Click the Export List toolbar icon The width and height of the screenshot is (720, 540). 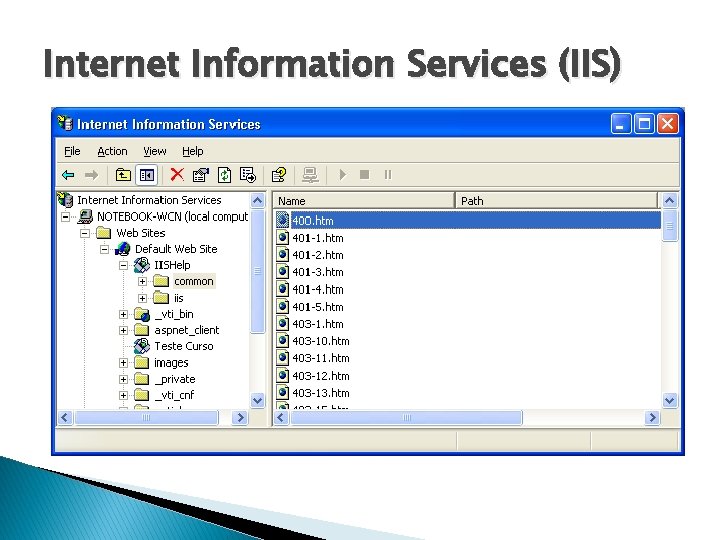tap(248, 175)
